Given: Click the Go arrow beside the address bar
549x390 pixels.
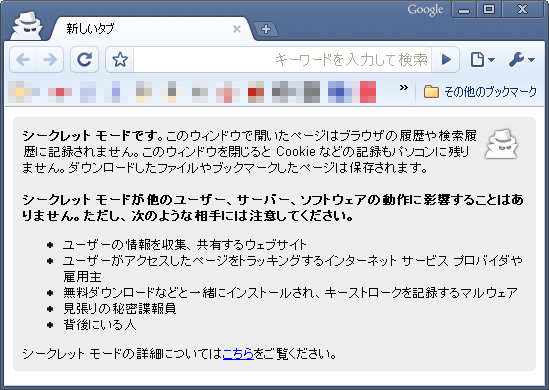Looking at the screenshot, I should (x=446, y=60).
